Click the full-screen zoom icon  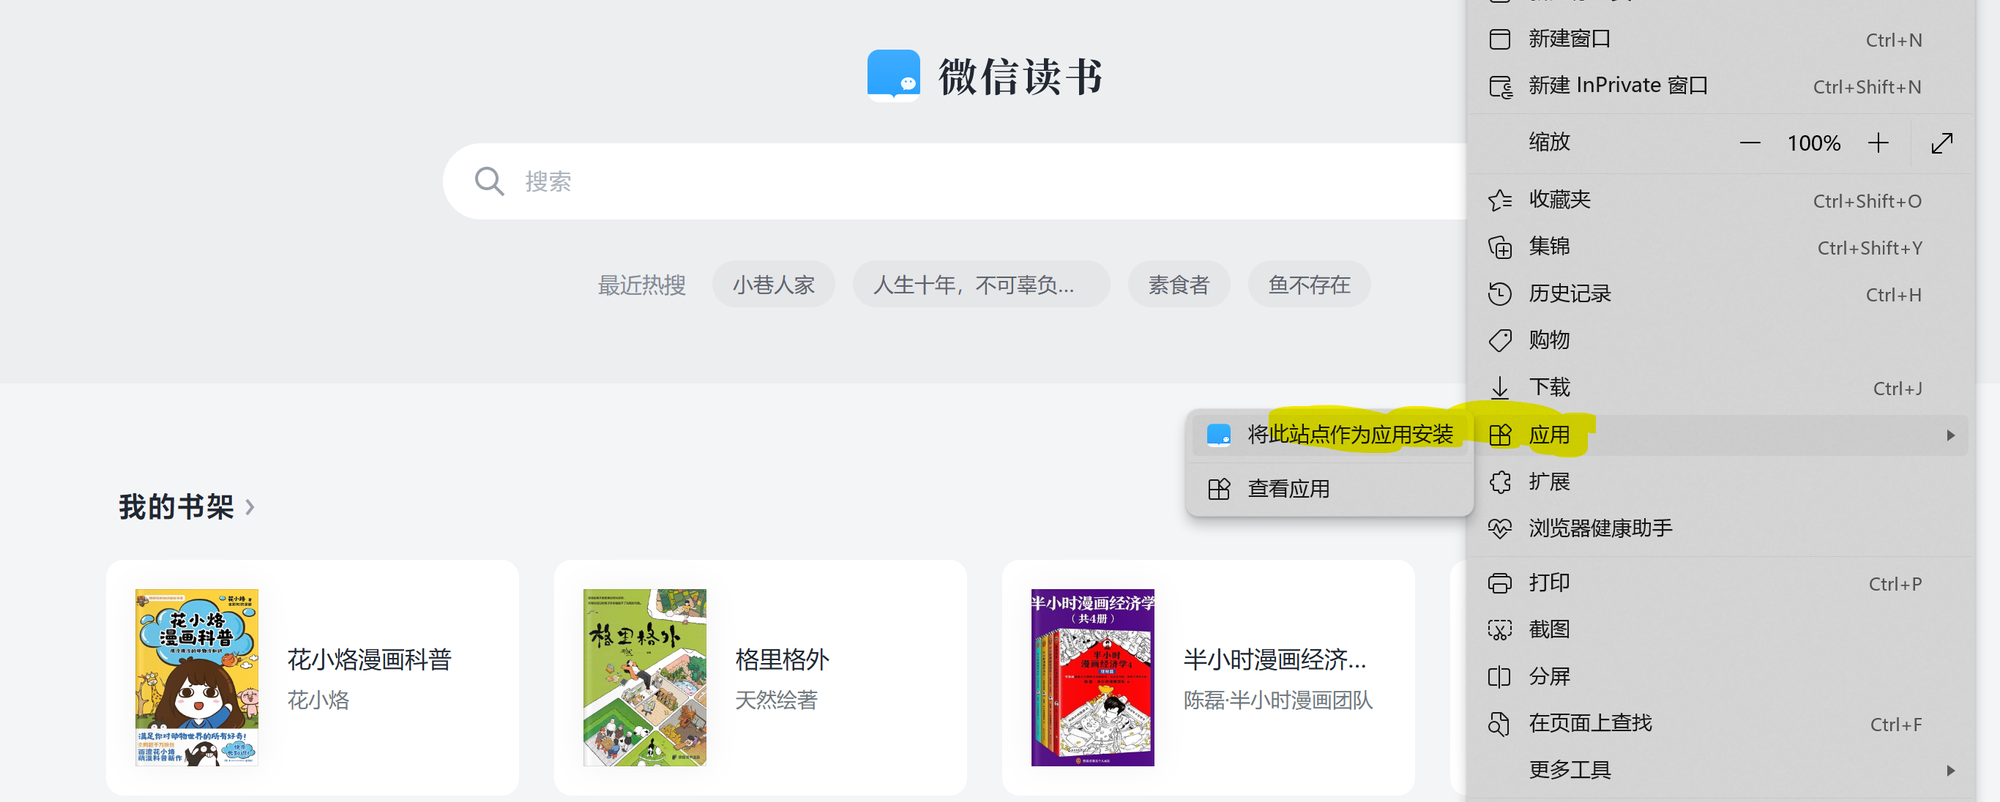(x=1942, y=143)
